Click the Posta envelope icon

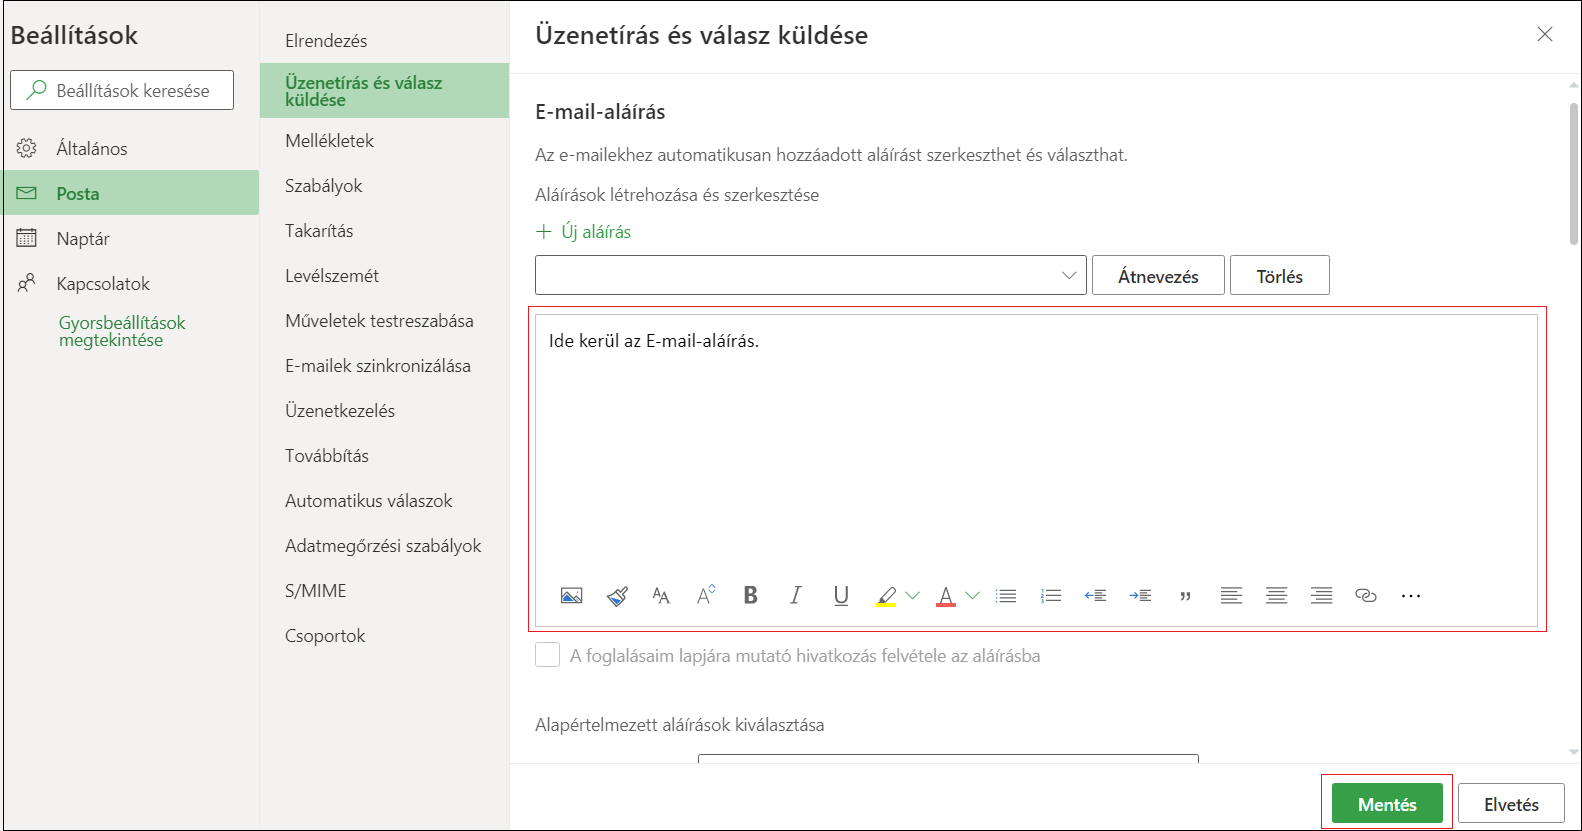[x=27, y=193]
